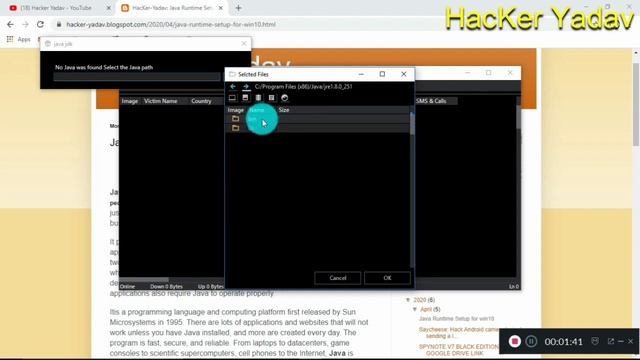Click the Down 0 Bytes status entry
Screen dimensions: 640x360
(x=166, y=287)
